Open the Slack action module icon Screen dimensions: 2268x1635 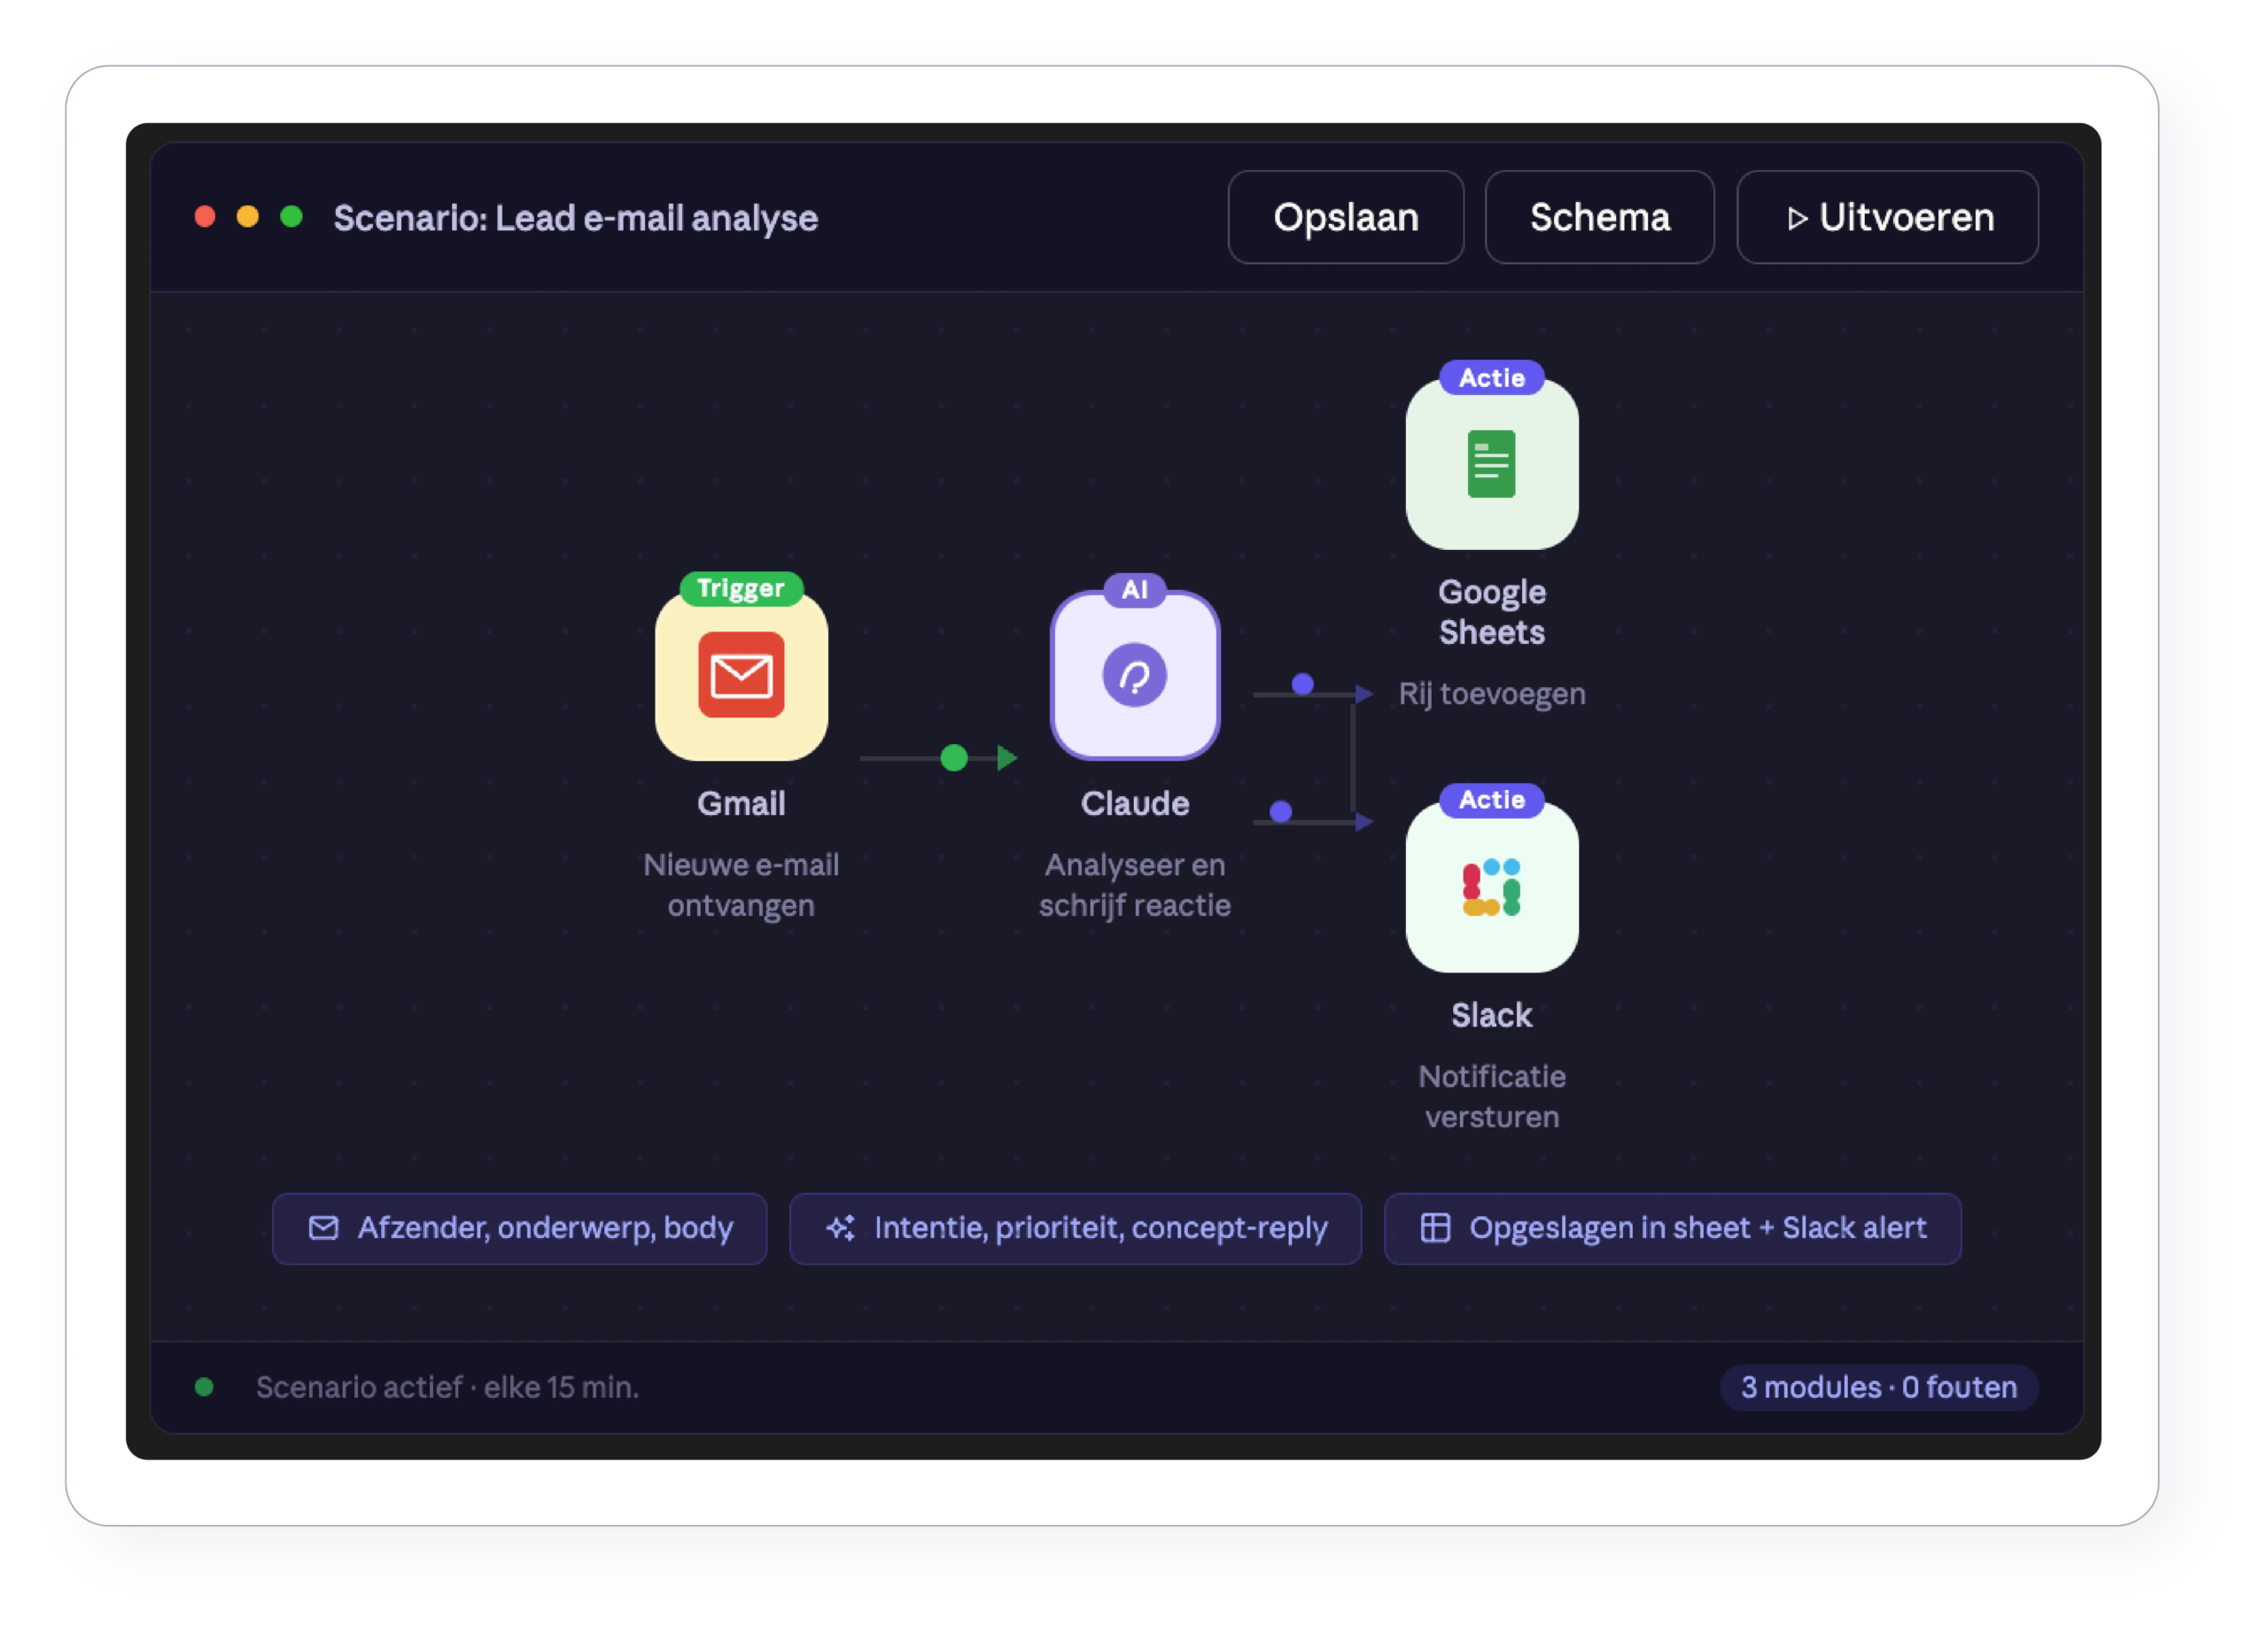pyautogui.click(x=1491, y=886)
